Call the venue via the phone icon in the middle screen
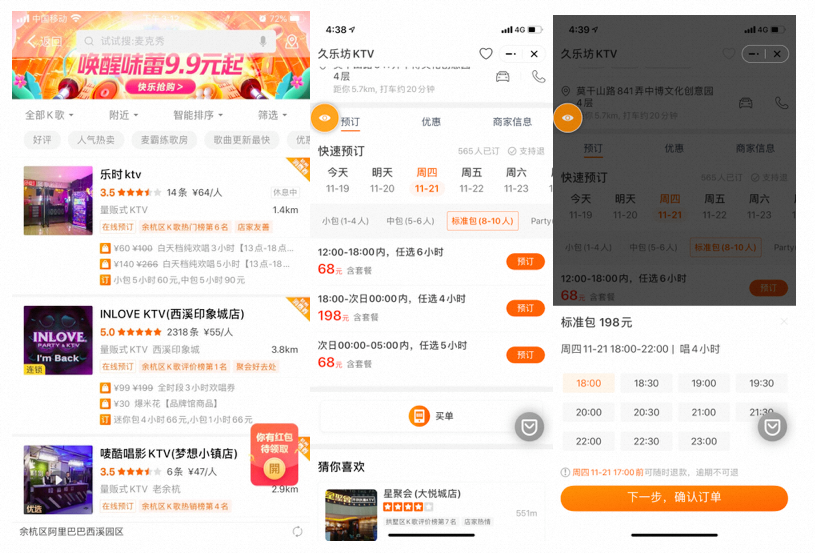Image resolution: width=815 pixels, height=553 pixels. pos(538,77)
